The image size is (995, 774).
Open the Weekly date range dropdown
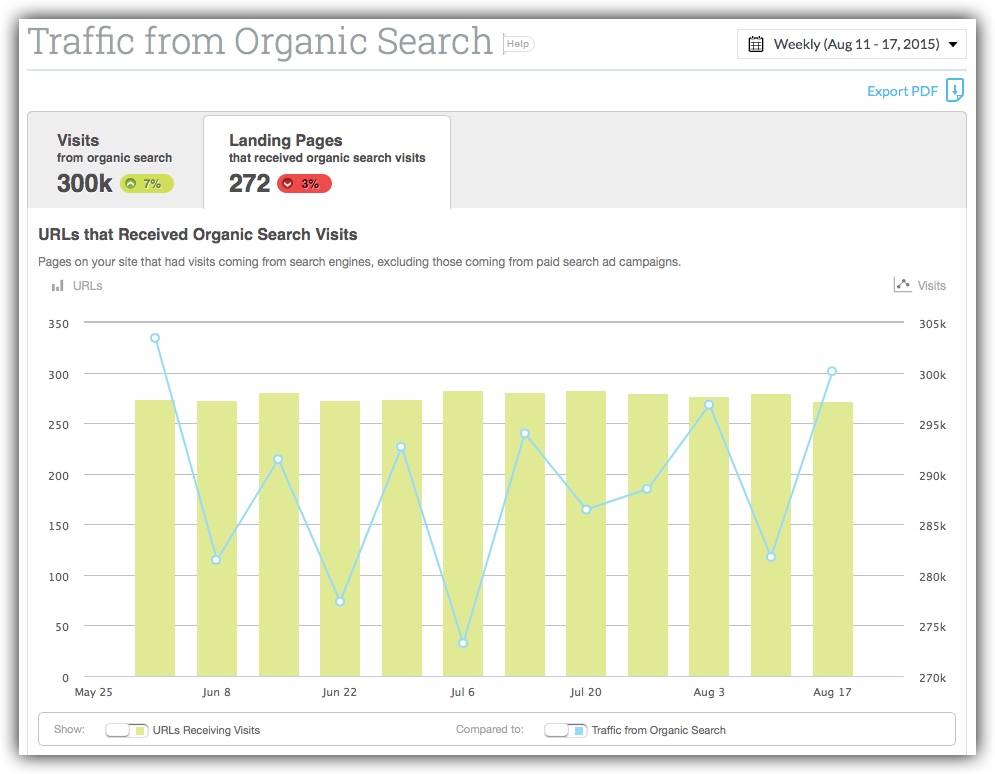pyautogui.click(x=852, y=44)
